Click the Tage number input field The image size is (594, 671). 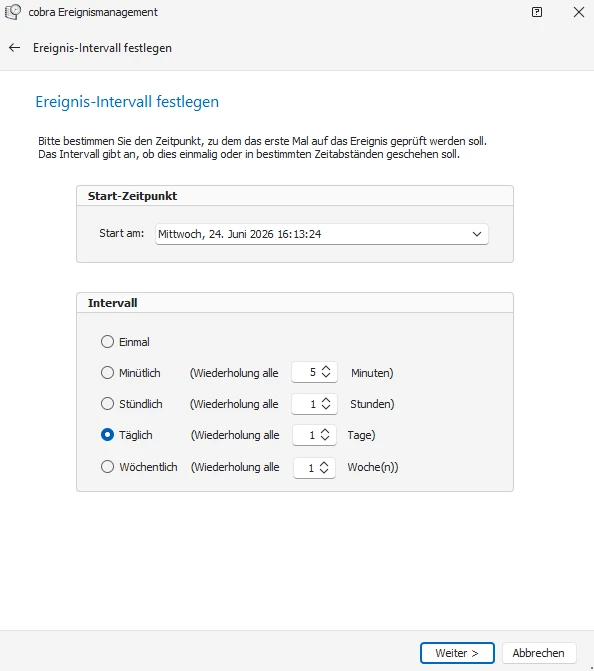(314, 435)
